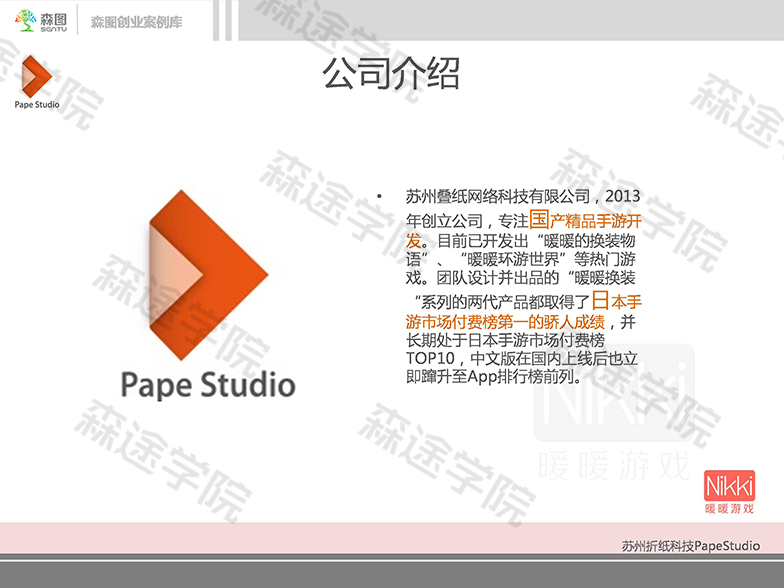This screenshot has width=784, height=588.
Task: Click the 暖暖游戏 caption under the Nikki logo
Action: pos(729,509)
